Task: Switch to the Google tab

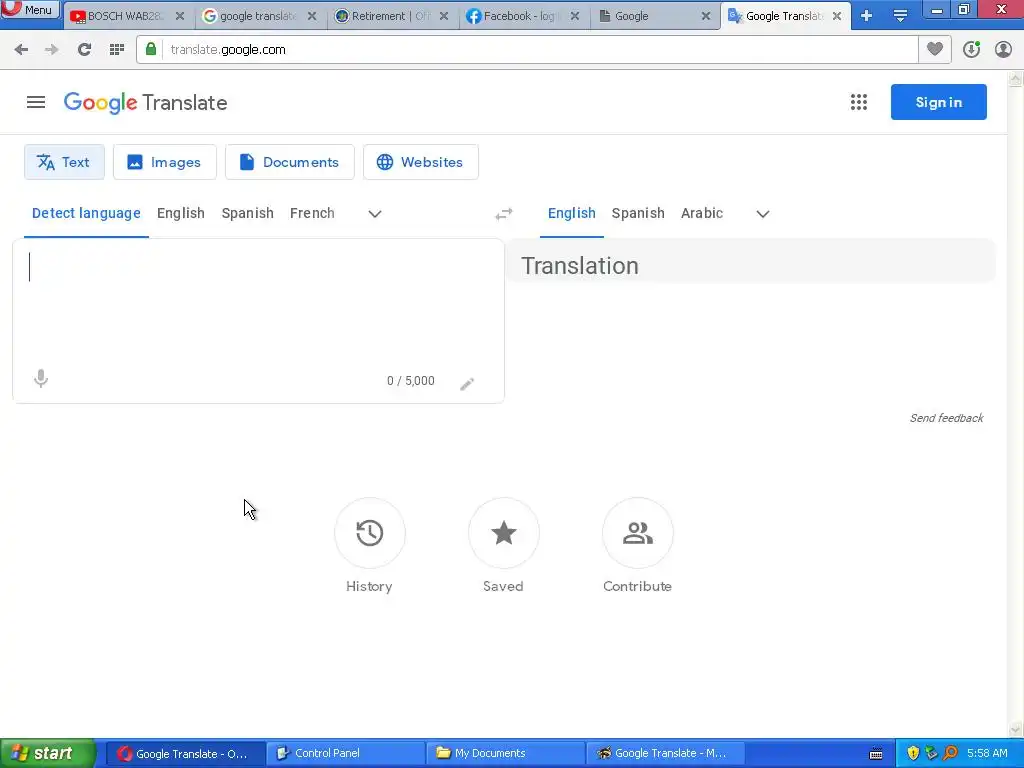Action: [x=653, y=16]
